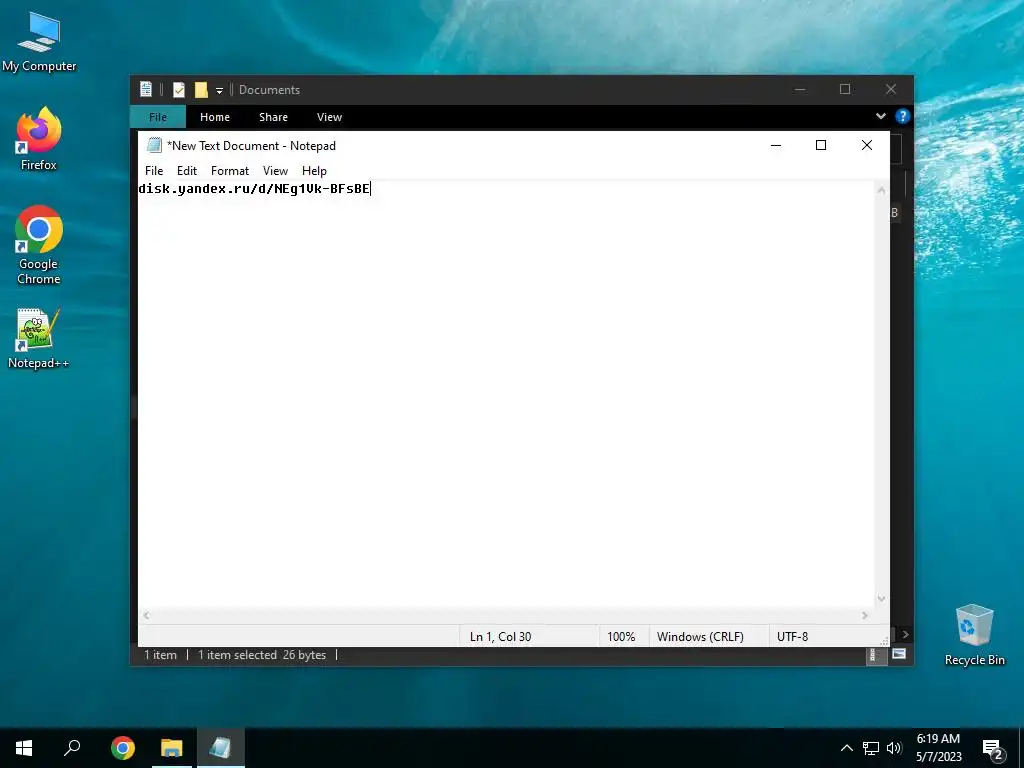The image size is (1024, 768).
Task: Close the Documents Explorer window
Action: (x=891, y=89)
